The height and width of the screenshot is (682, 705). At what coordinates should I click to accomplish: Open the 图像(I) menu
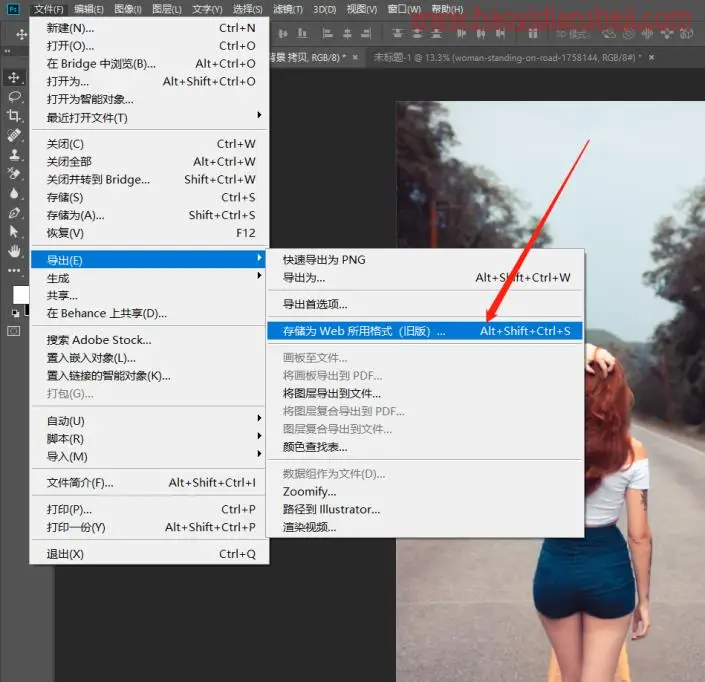(128, 9)
